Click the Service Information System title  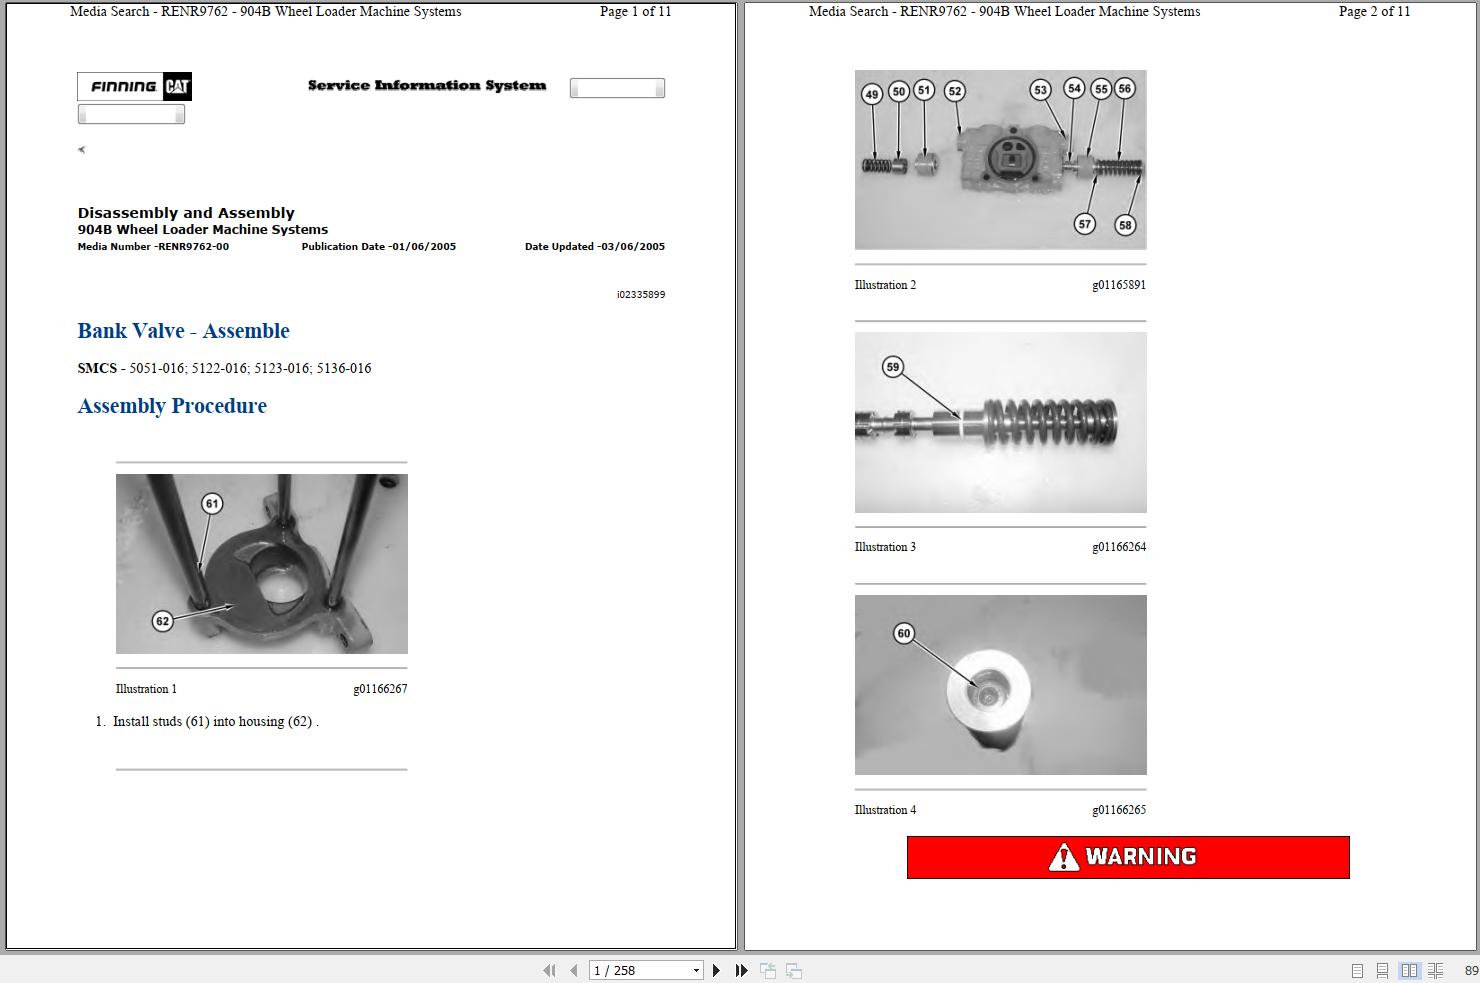427,86
